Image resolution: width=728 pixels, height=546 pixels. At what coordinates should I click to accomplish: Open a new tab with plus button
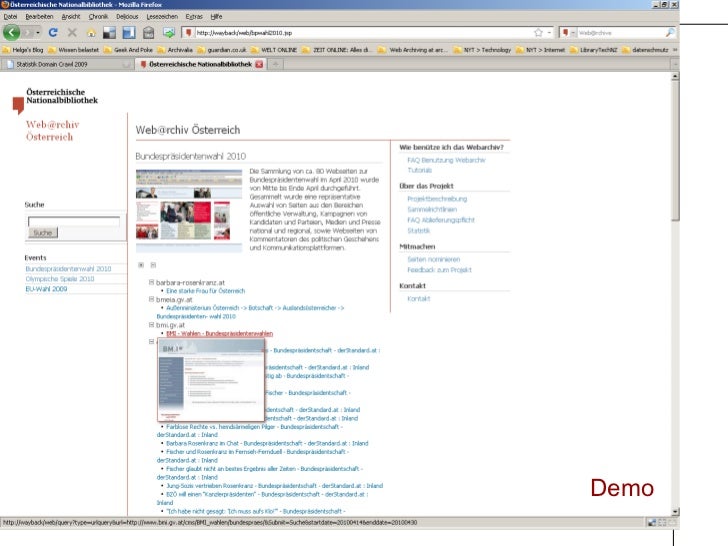point(276,64)
